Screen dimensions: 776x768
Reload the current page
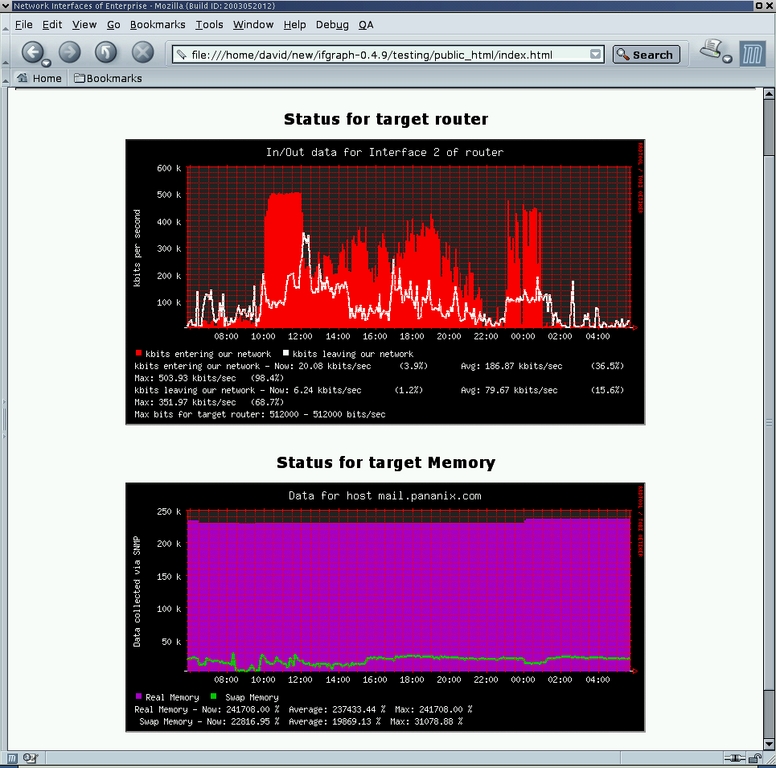(106, 52)
